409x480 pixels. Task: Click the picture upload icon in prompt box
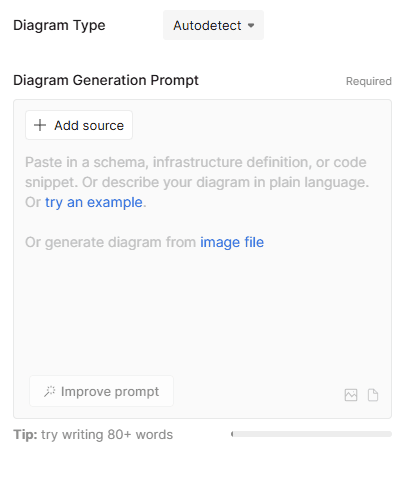pyautogui.click(x=351, y=395)
